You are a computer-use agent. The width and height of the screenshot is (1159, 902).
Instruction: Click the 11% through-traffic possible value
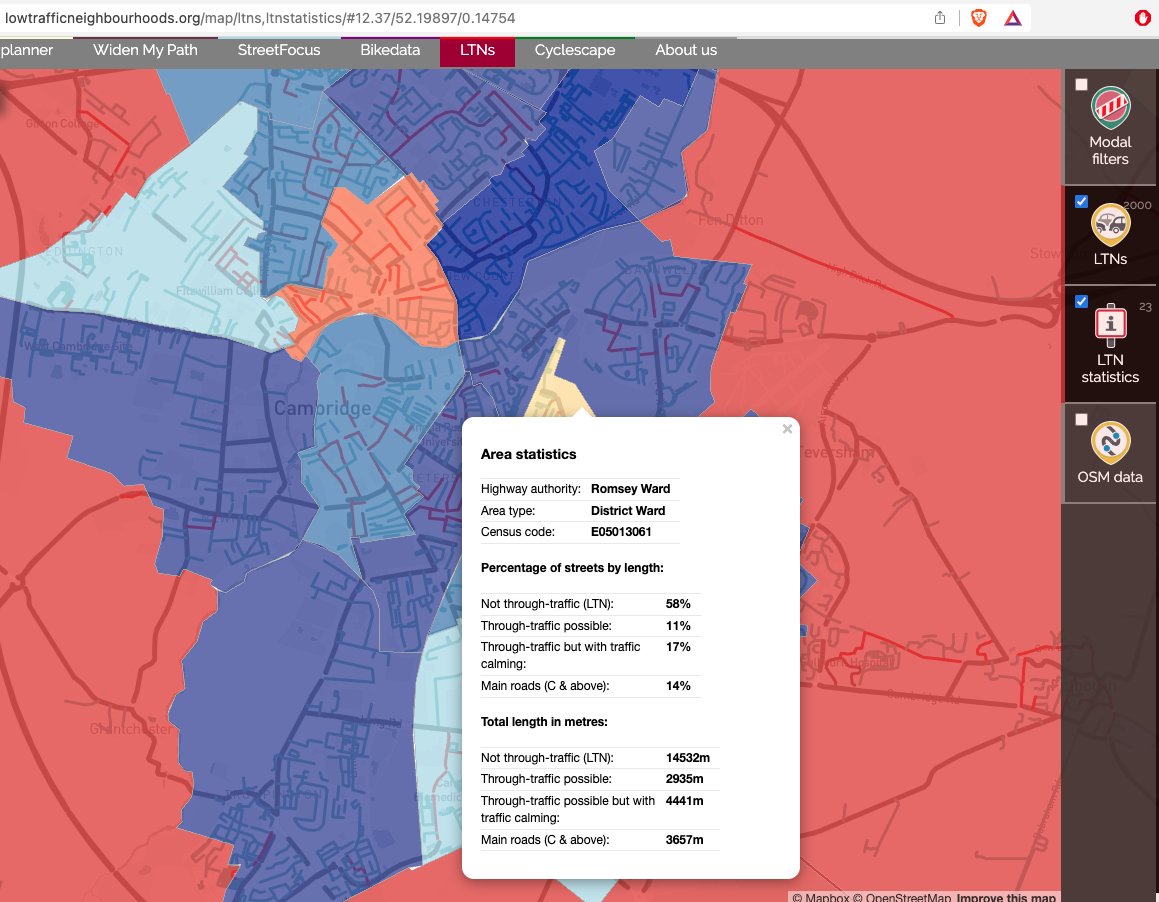(678, 626)
